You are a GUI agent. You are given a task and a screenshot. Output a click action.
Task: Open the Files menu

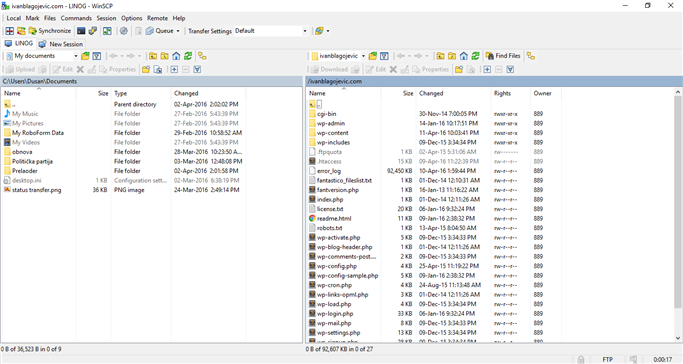(50, 18)
